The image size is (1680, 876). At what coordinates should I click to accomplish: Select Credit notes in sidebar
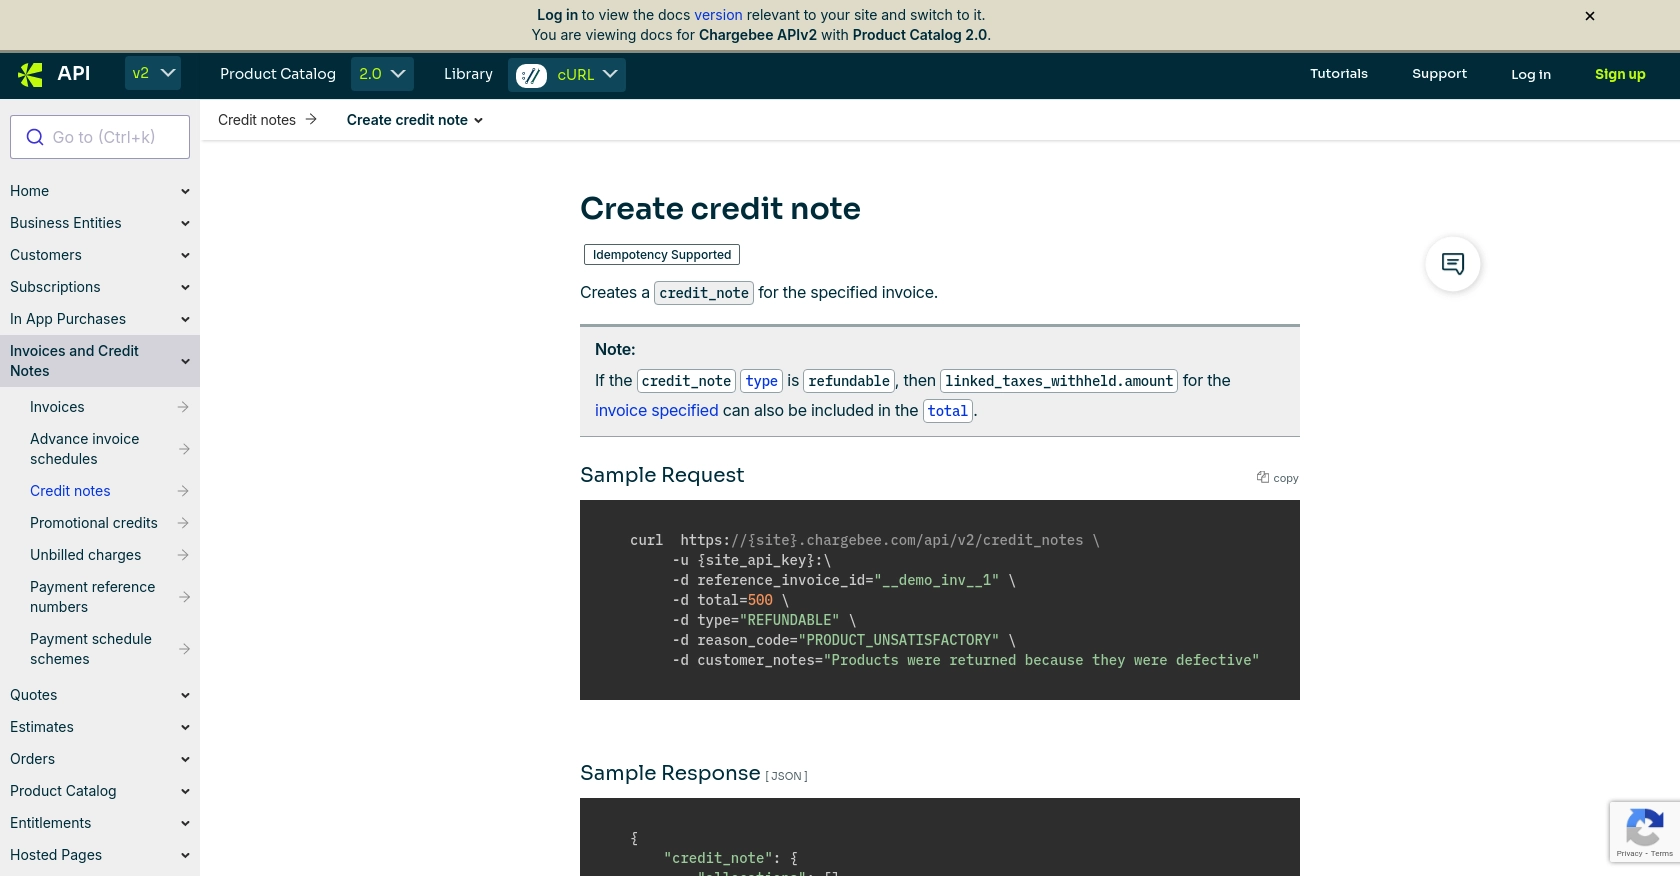[70, 491]
